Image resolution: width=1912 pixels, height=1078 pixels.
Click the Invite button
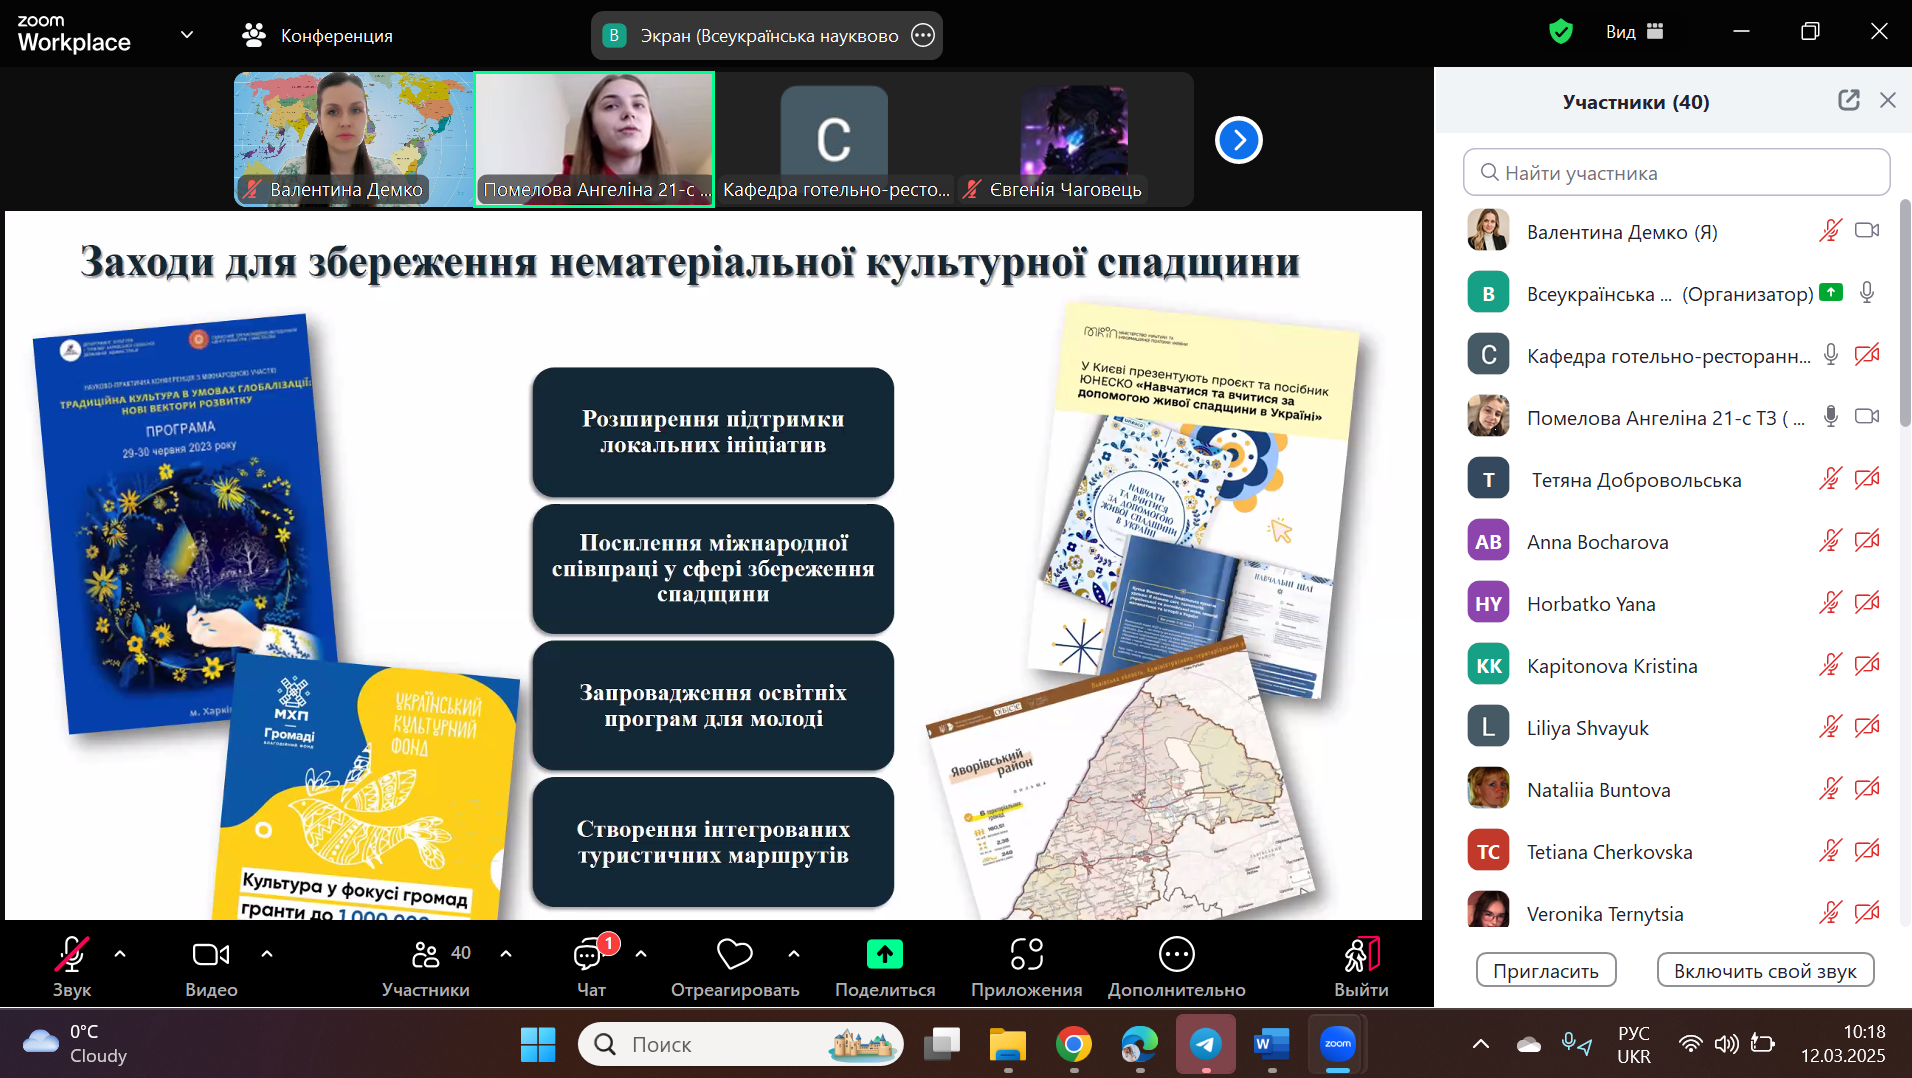pyautogui.click(x=1545, y=970)
